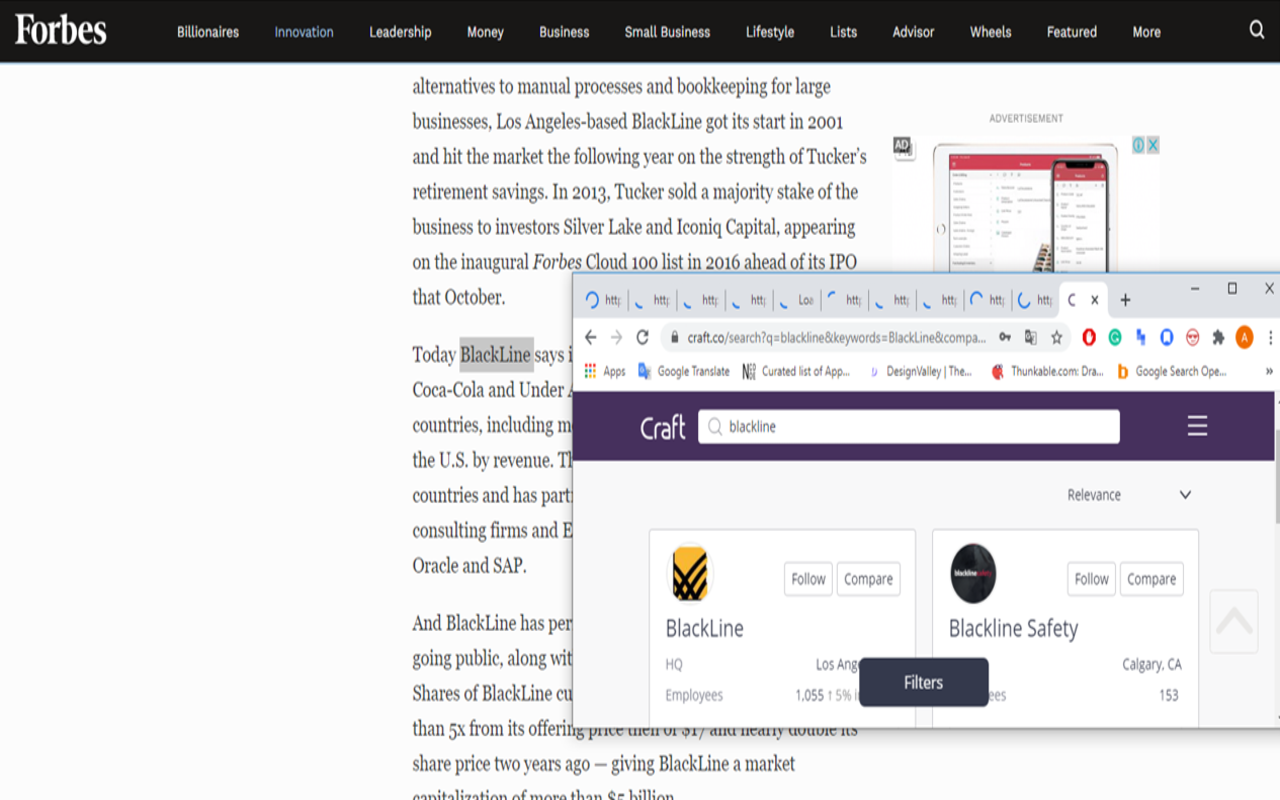Open the Leadership menu on Forbes

point(400,32)
